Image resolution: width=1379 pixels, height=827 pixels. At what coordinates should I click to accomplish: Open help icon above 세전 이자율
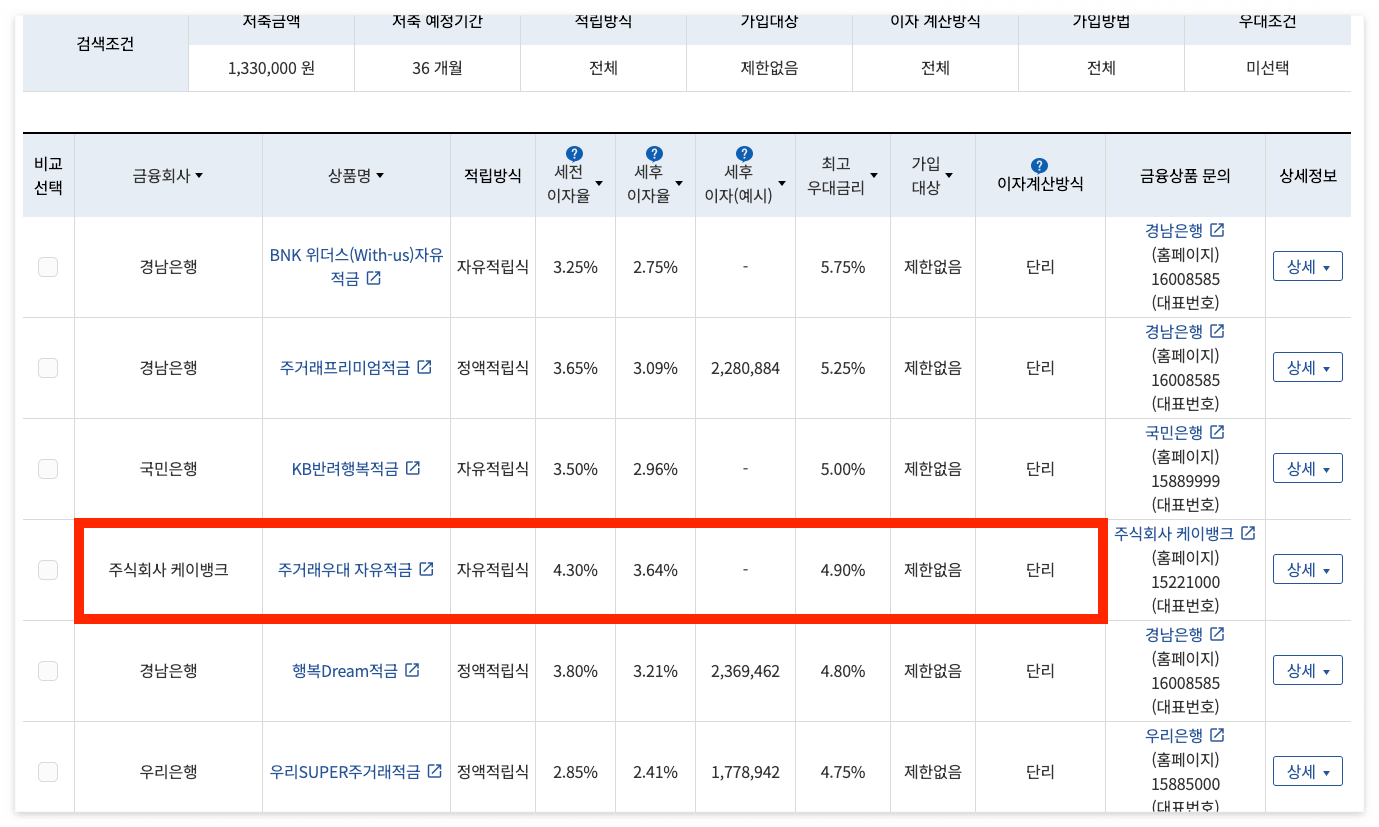click(574, 154)
